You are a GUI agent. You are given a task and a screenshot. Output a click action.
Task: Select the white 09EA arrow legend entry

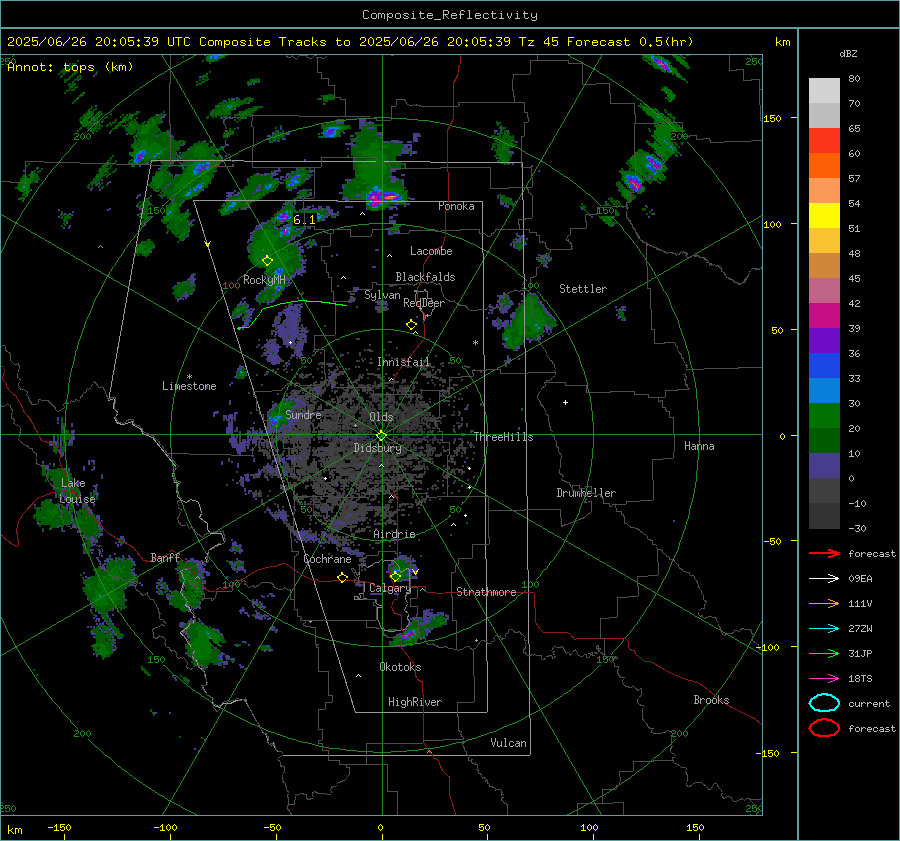point(824,579)
